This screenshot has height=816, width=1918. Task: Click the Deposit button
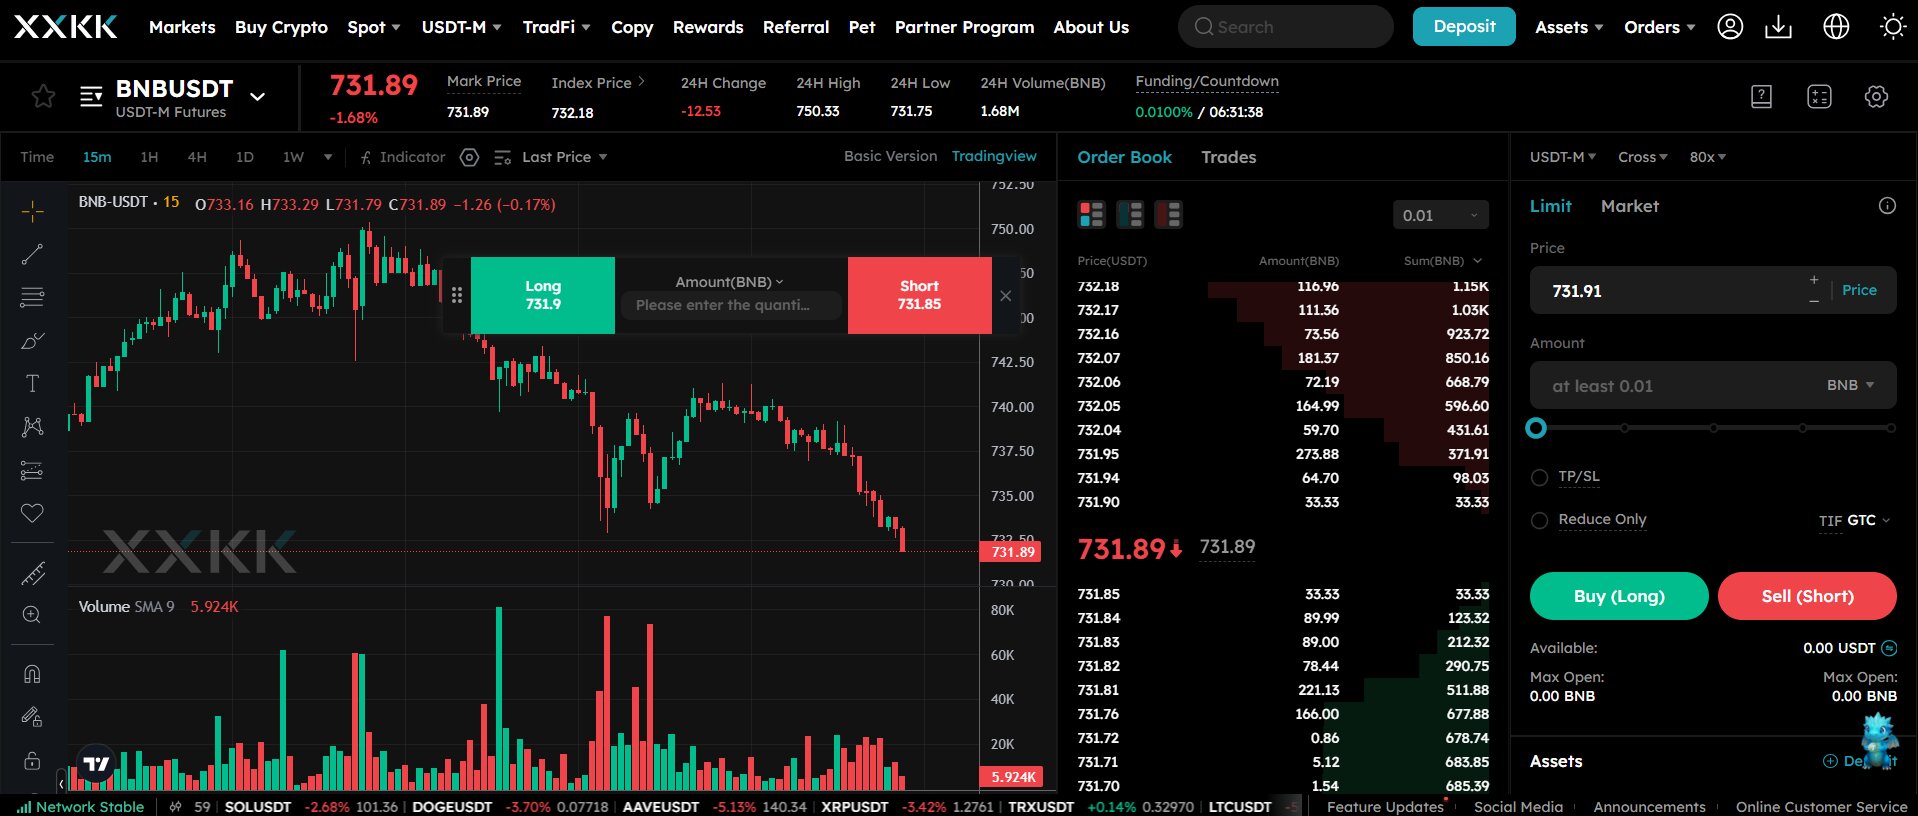[1464, 27]
